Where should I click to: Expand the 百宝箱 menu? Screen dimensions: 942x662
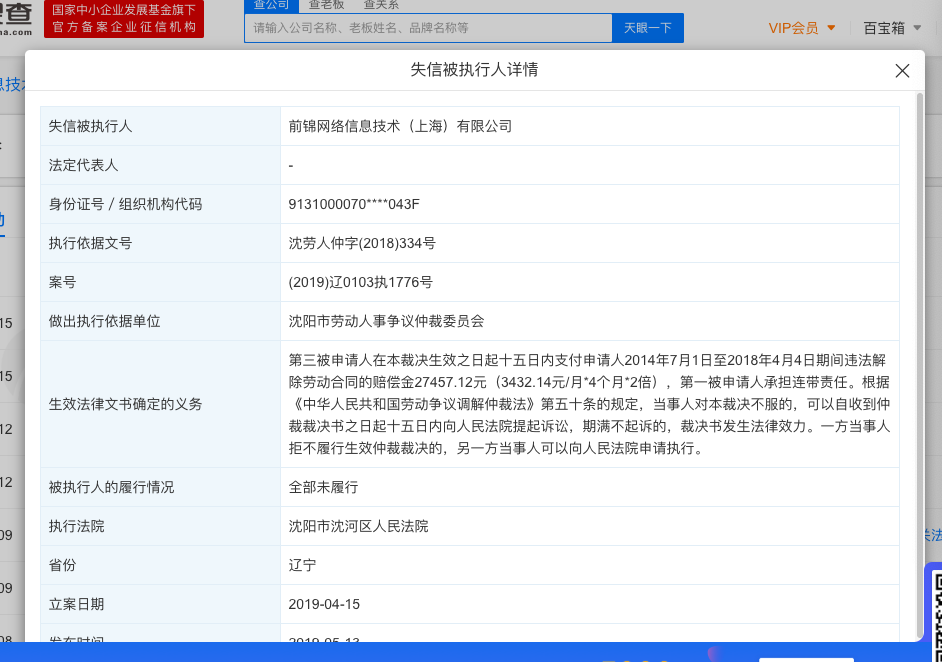[892, 28]
